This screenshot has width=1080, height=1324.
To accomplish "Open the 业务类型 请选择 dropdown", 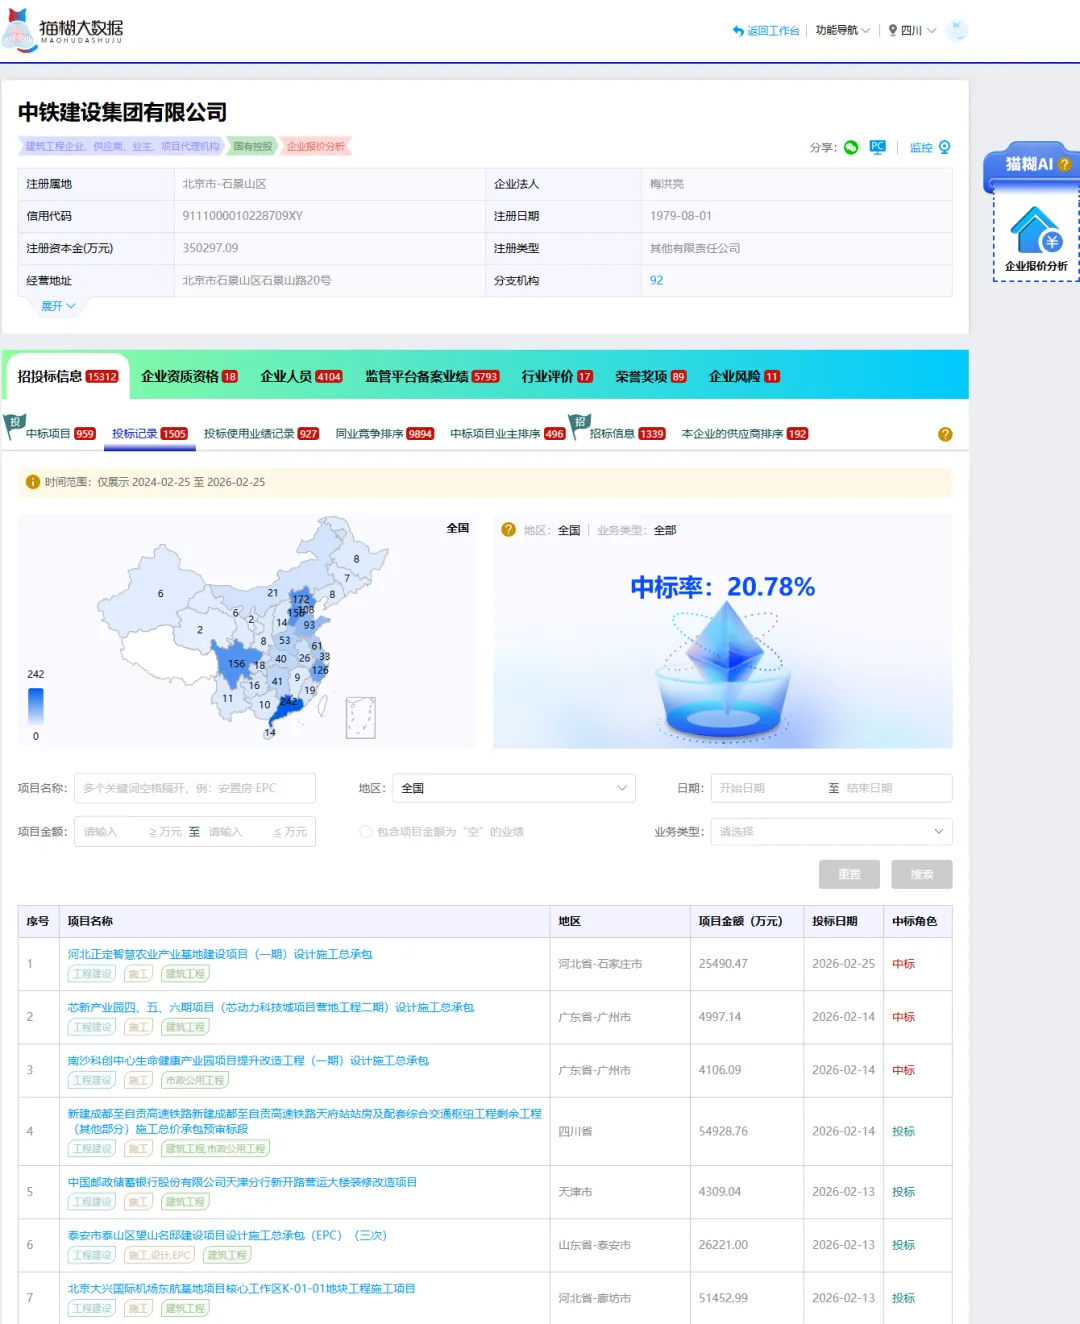I will click(831, 832).
